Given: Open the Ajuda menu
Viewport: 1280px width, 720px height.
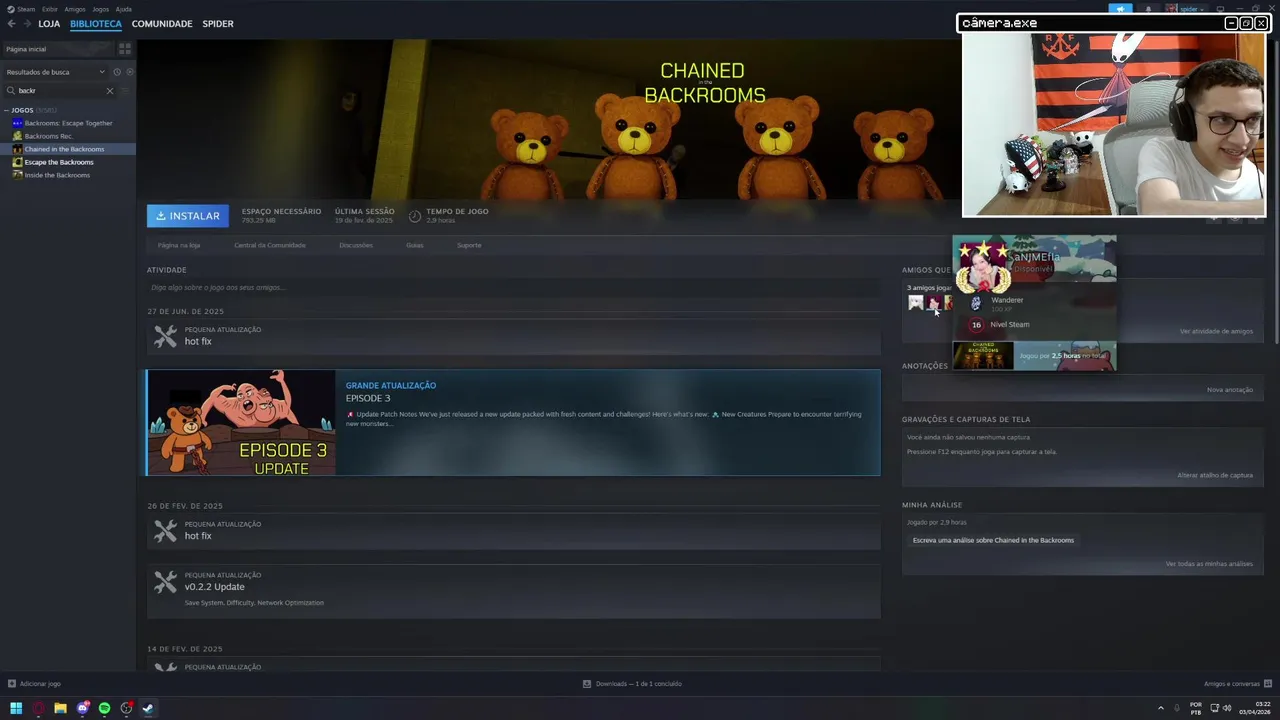Looking at the screenshot, I should pos(124,9).
